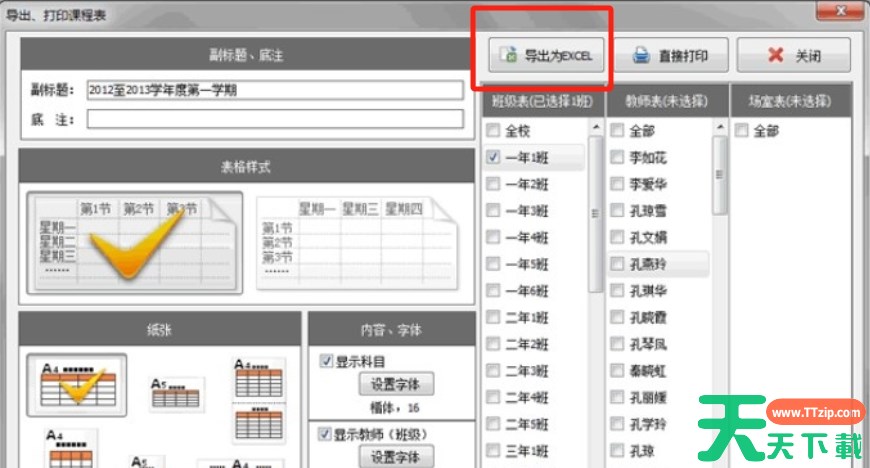The width and height of the screenshot is (870, 468).
Task: Click the 直接打印 print button
Action: point(671,55)
